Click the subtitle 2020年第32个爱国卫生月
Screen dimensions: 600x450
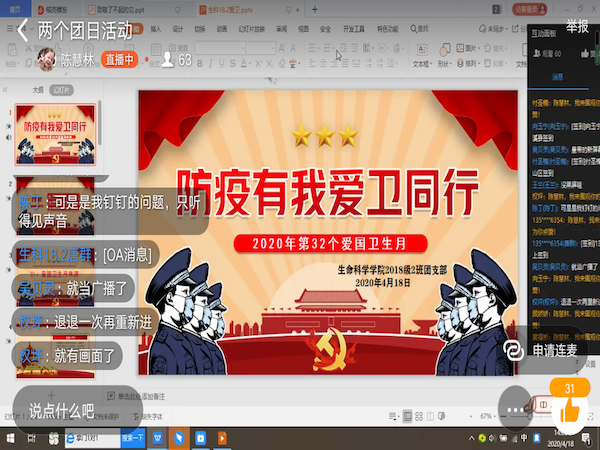click(331, 244)
